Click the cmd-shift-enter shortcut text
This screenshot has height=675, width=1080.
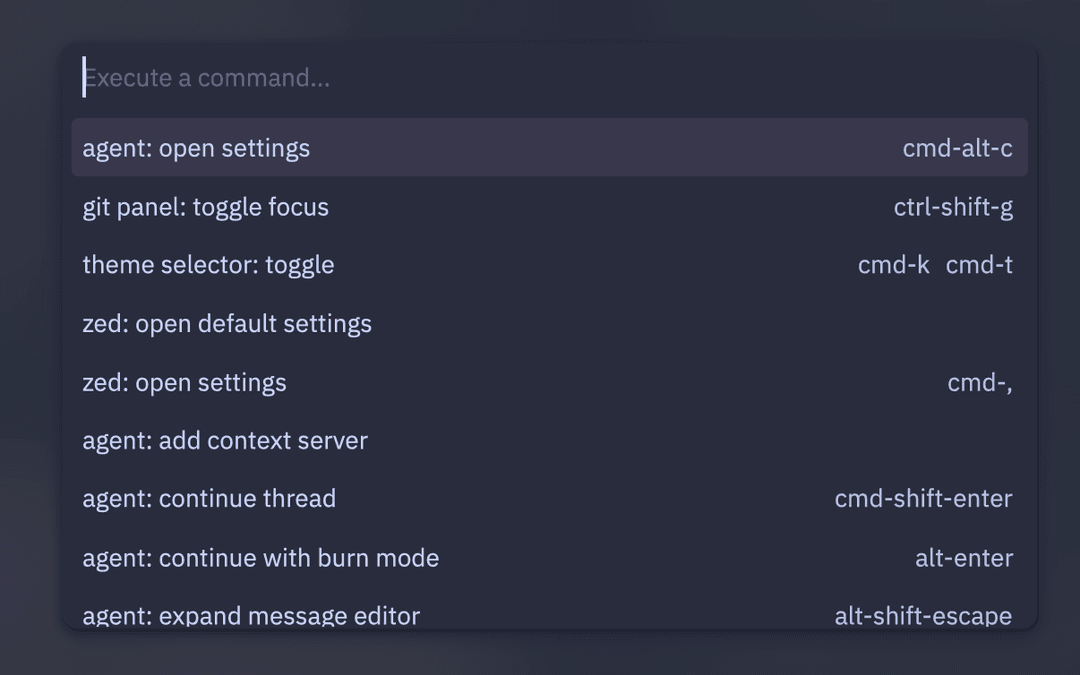point(924,498)
